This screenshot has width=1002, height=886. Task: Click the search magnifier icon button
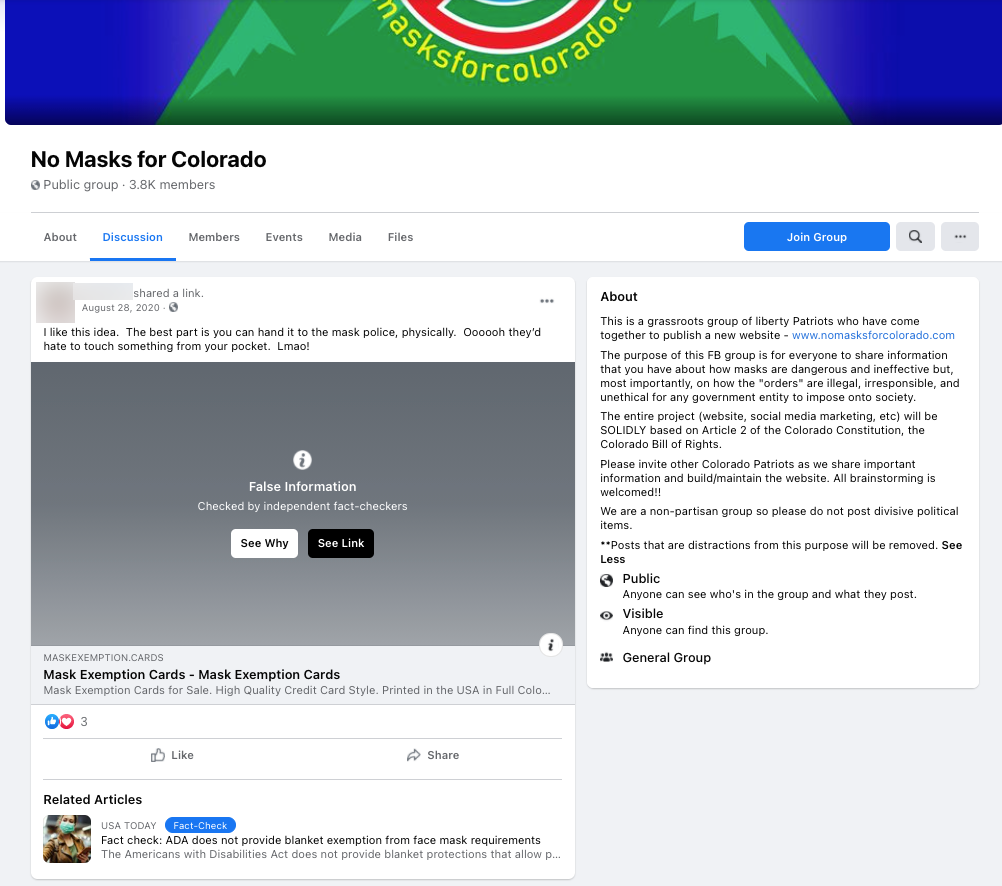(915, 237)
